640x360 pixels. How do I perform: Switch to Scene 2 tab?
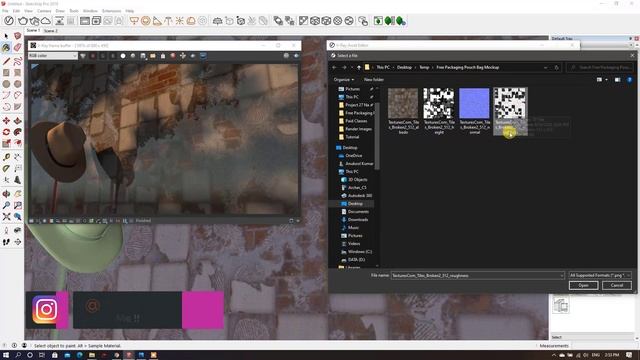tap(51, 31)
